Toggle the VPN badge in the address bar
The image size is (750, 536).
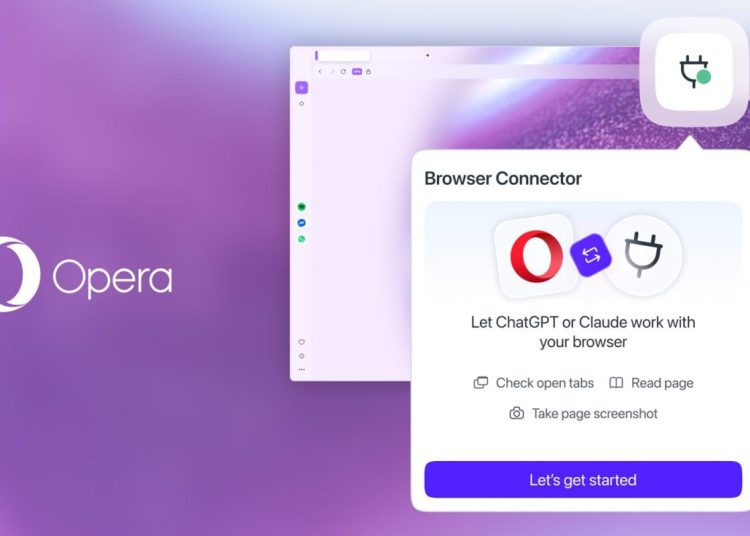(x=357, y=72)
